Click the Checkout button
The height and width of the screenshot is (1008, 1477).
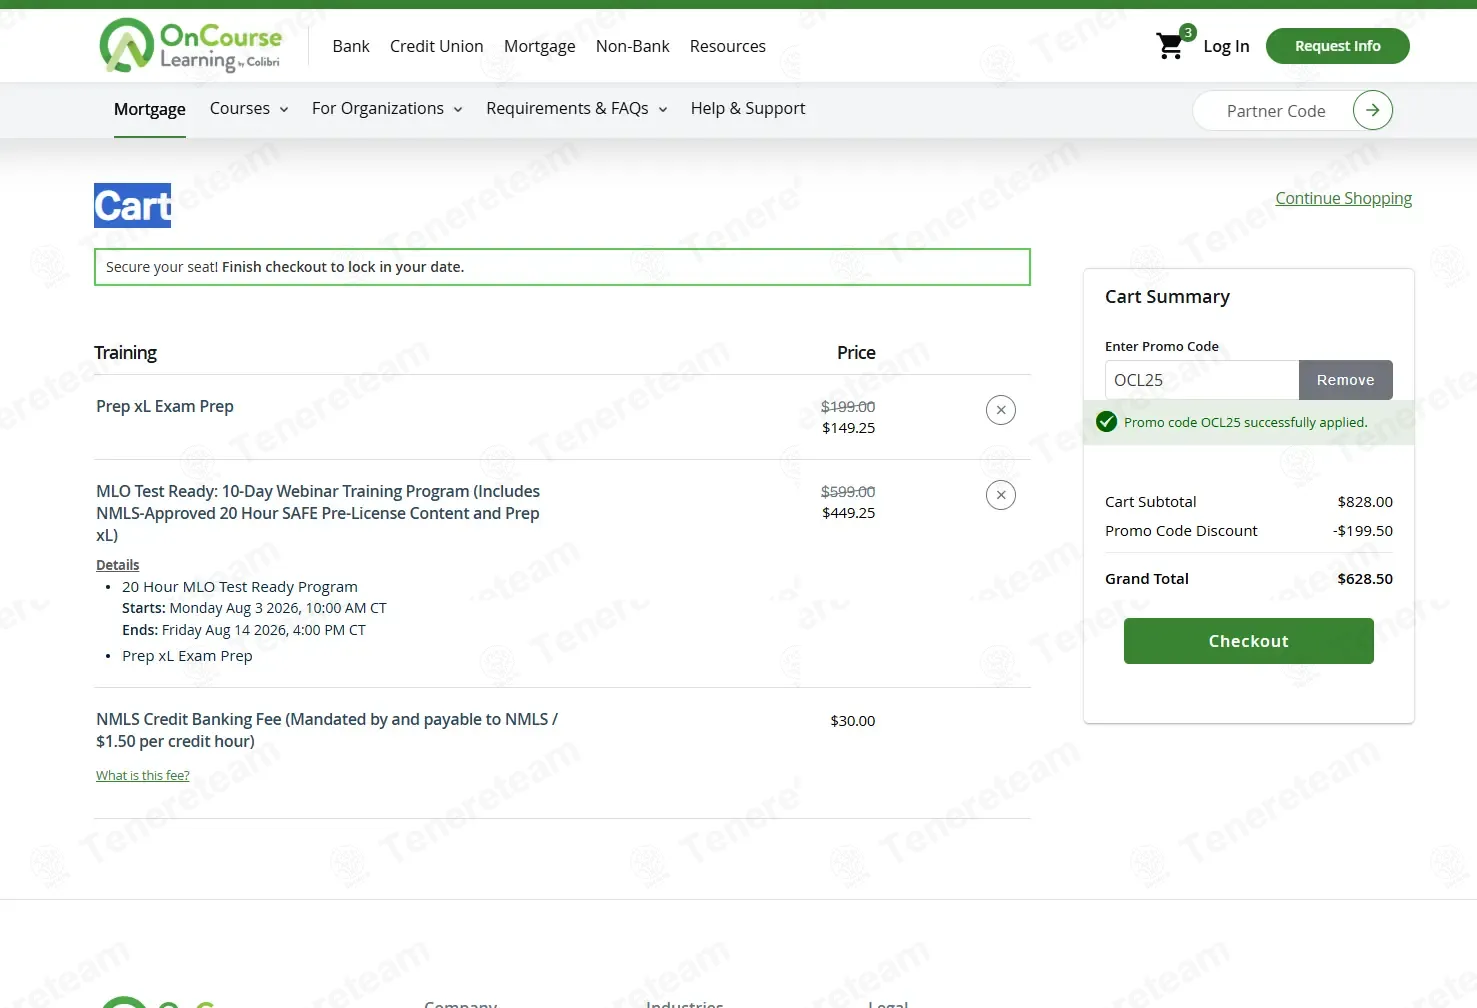click(1248, 641)
